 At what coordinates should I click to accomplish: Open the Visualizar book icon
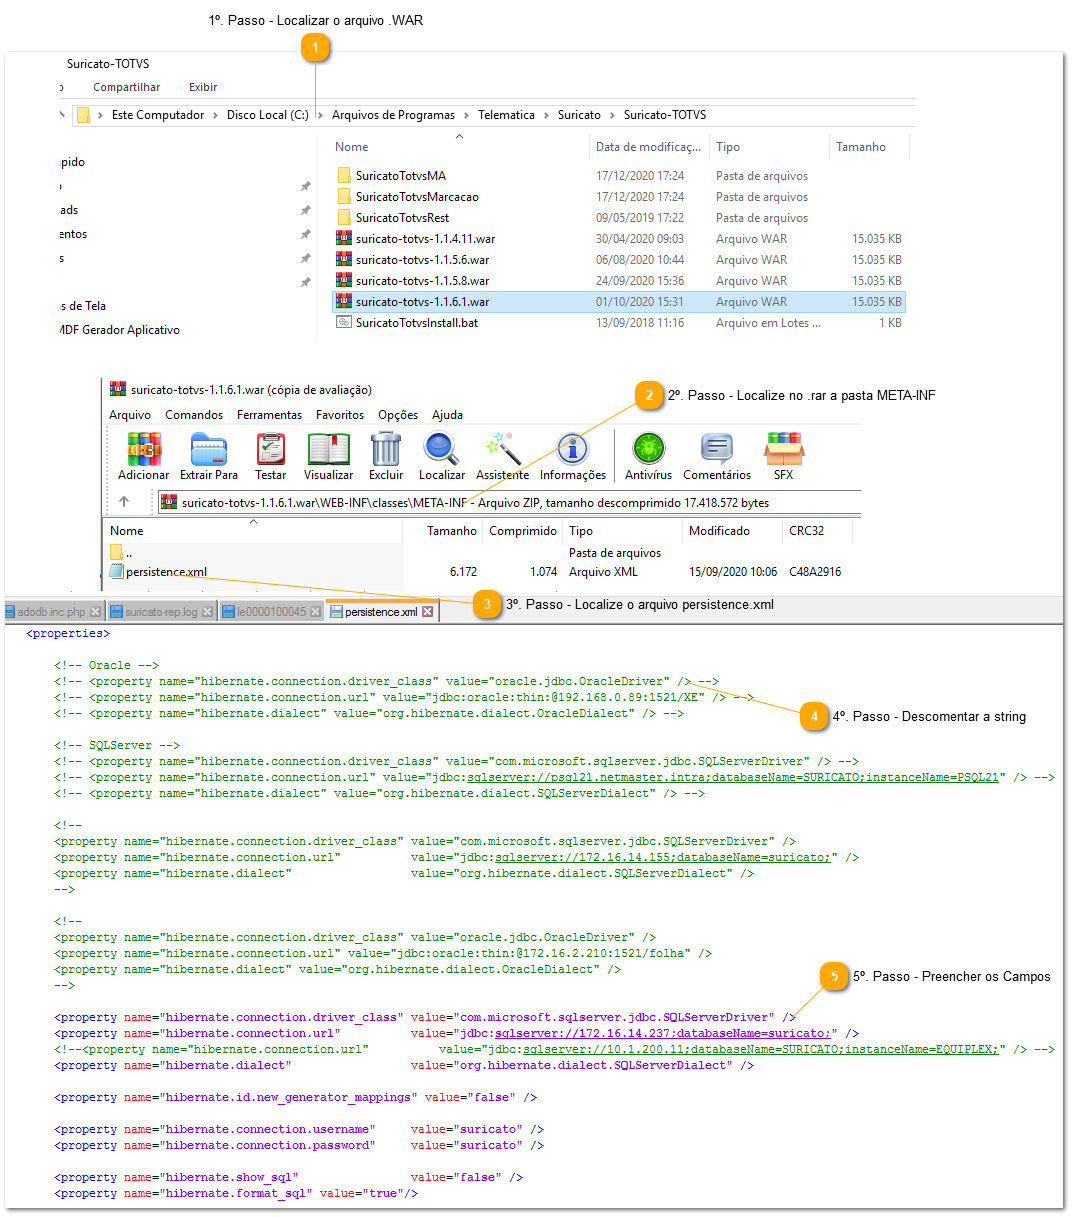[x=328, y=450]
